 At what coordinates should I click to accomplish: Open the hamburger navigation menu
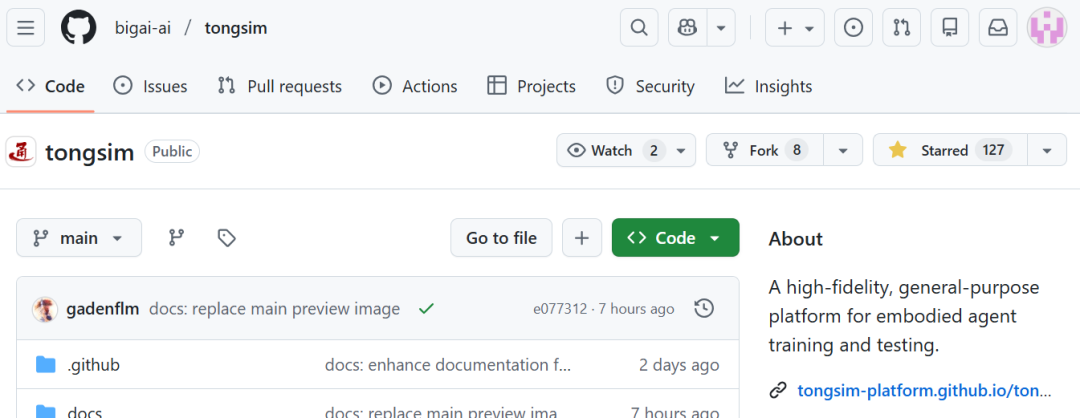[x=25, y=28]
